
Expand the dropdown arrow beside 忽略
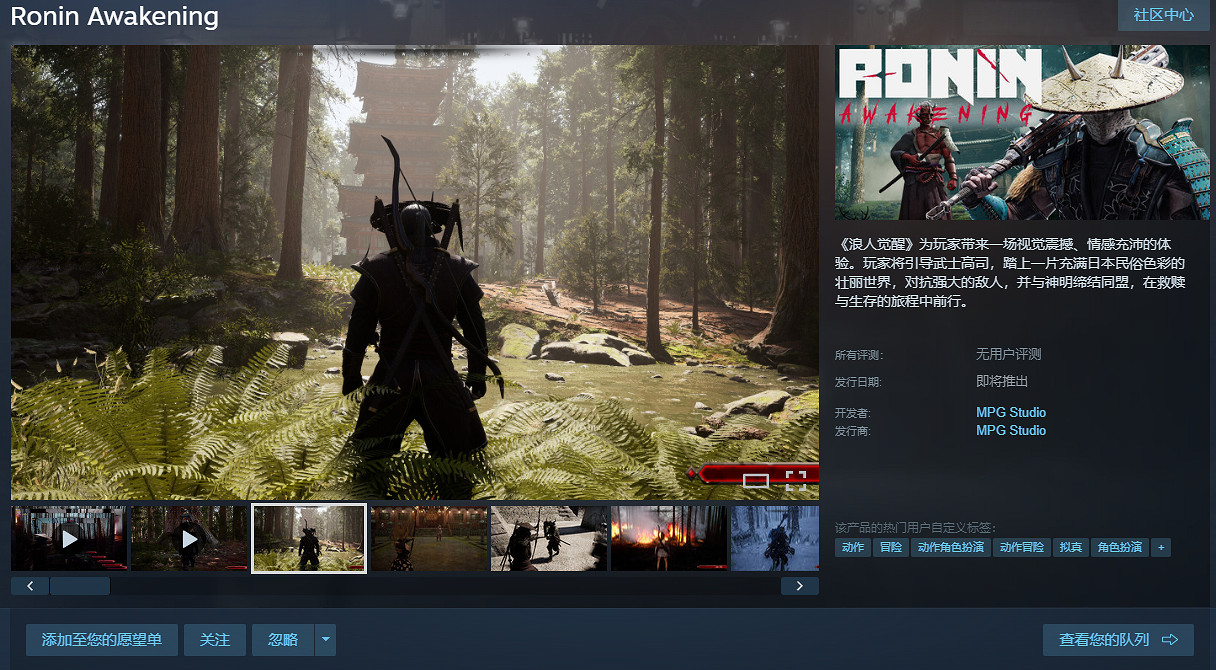325,640
